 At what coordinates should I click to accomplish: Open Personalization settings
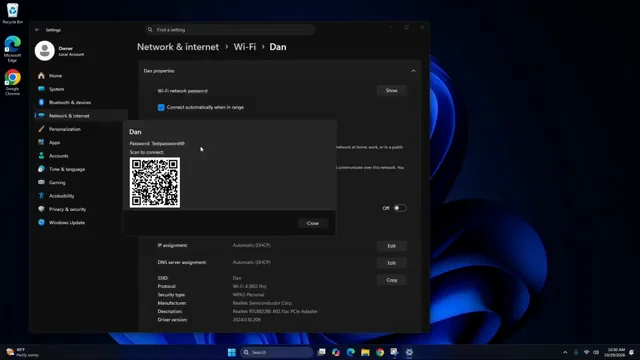click(x=64, y=129)
